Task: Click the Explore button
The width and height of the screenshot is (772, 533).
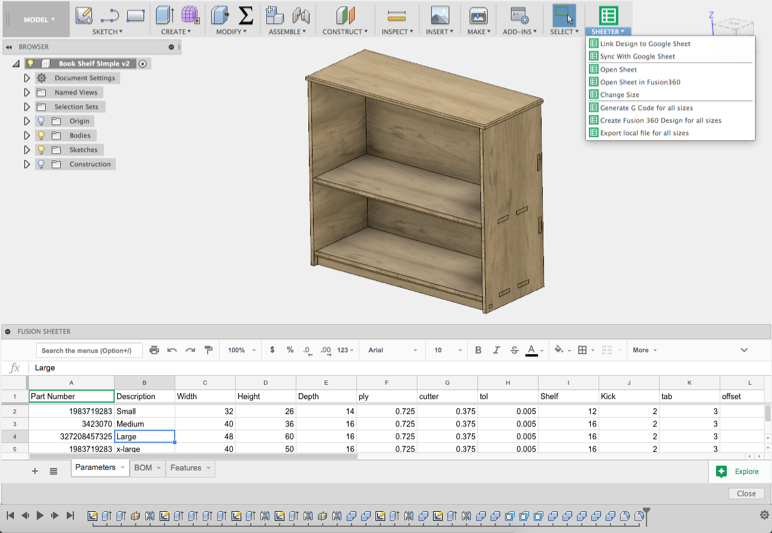Action: click(737, 471)
